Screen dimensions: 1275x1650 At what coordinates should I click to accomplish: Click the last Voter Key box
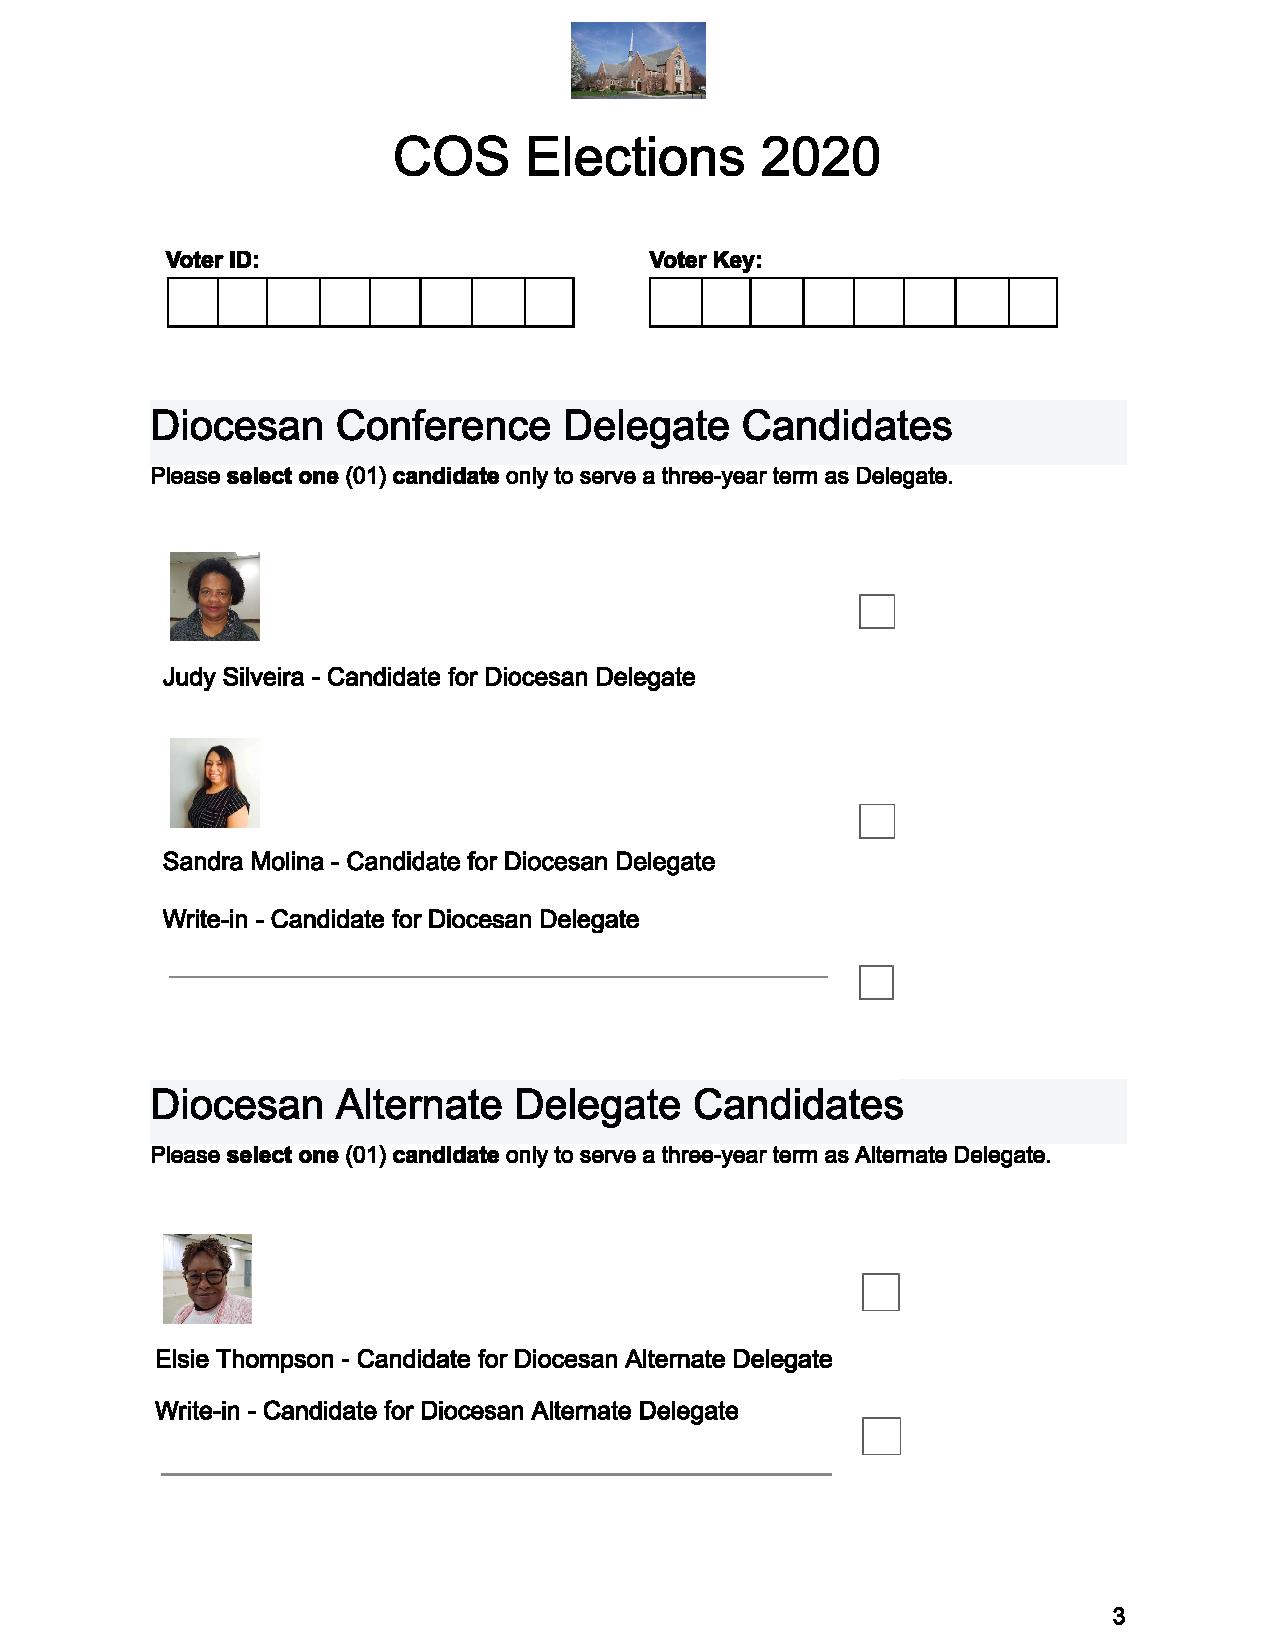pos(1033,303)
